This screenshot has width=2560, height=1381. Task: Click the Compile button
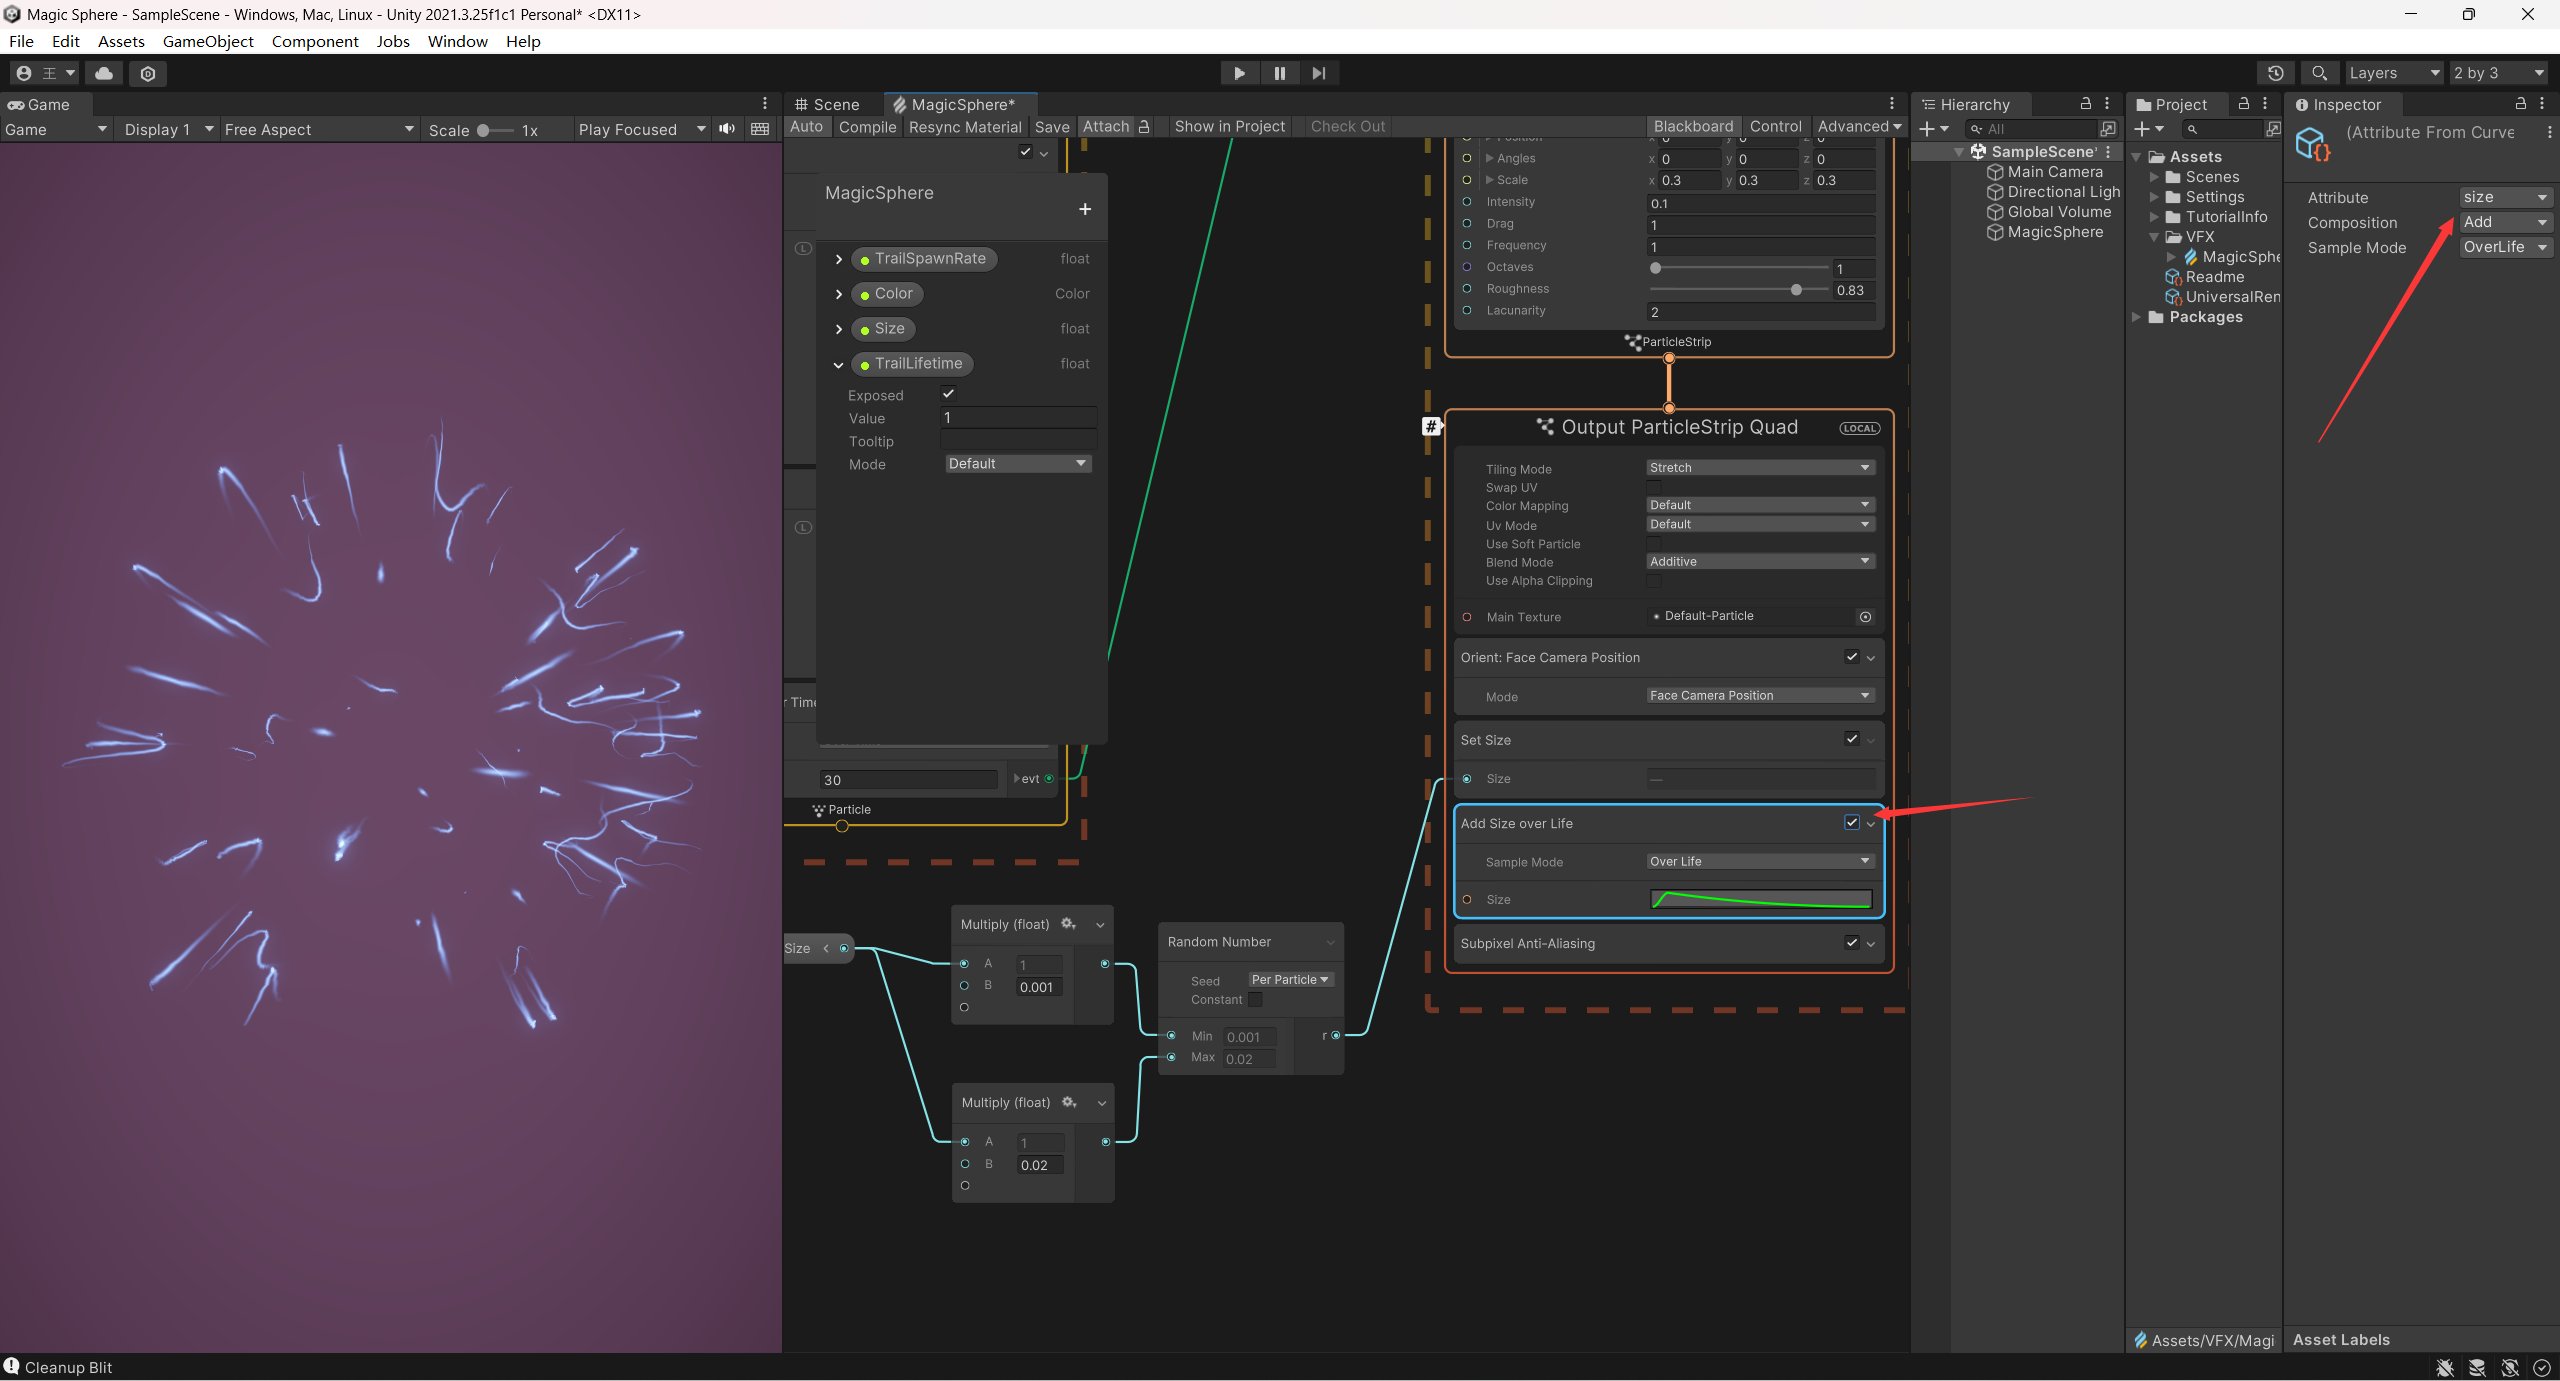click(x=867, y=127)
